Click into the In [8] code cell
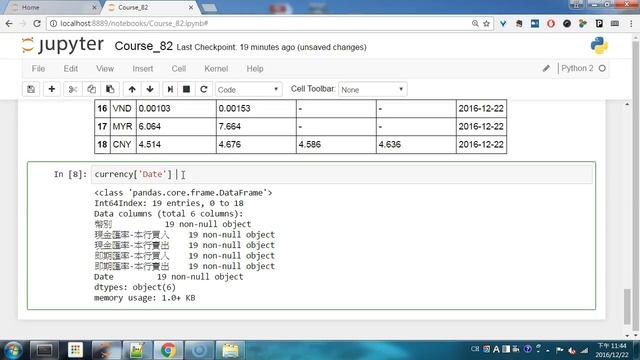Screen dimensions: 640x360 (x=342, y=175)
